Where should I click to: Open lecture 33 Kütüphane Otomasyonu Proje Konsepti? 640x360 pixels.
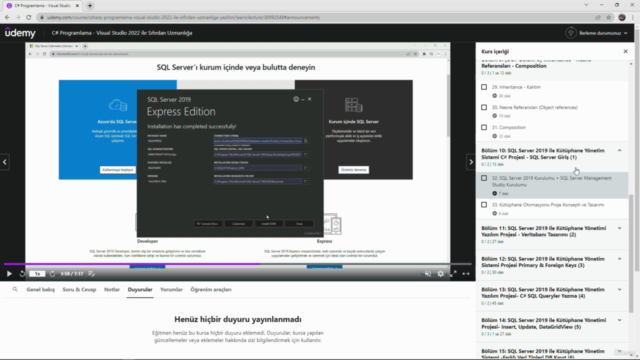pyautogui.click(x=548, y=205)
